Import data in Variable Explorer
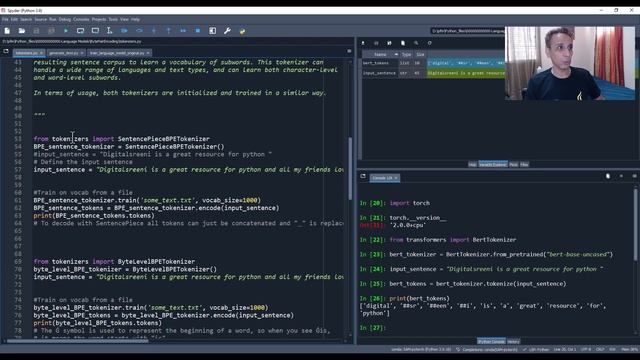640x360 pixels. pos(363,43)
